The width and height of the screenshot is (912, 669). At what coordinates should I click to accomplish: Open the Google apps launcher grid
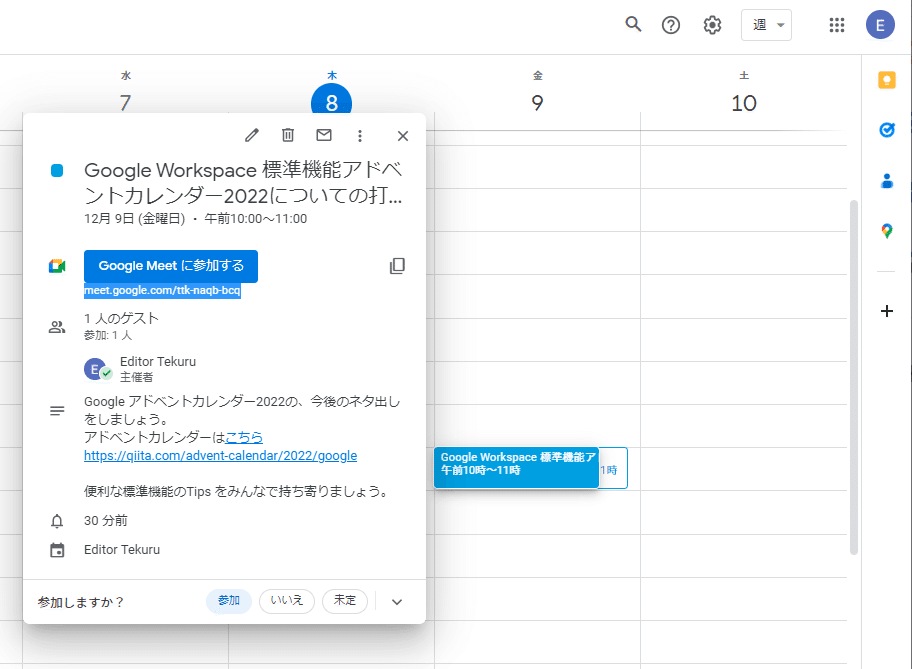click(837, 24)
